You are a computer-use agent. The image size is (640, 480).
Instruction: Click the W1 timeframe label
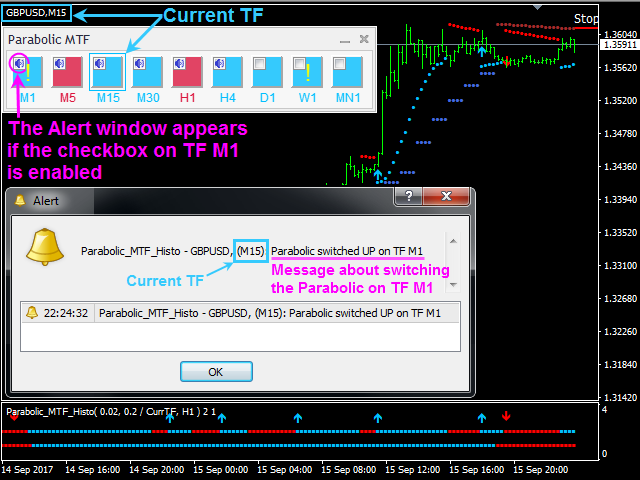(x=308, y=98)
